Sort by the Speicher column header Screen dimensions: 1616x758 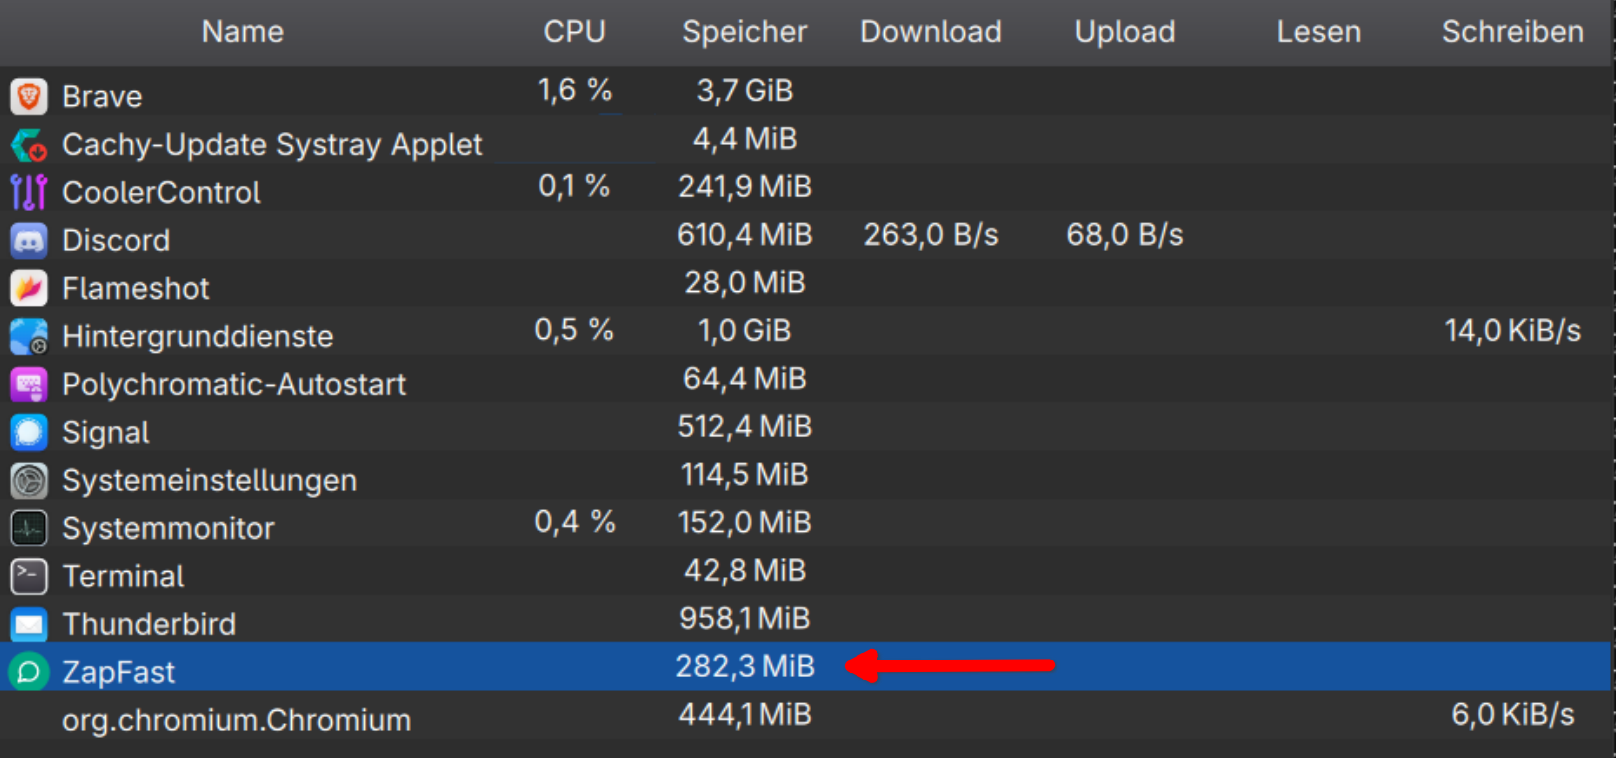click(744, 32)
